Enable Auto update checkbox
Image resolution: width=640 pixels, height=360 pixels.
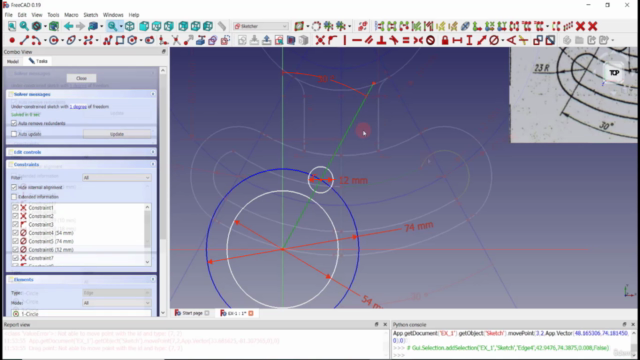[x=14, y=134]
